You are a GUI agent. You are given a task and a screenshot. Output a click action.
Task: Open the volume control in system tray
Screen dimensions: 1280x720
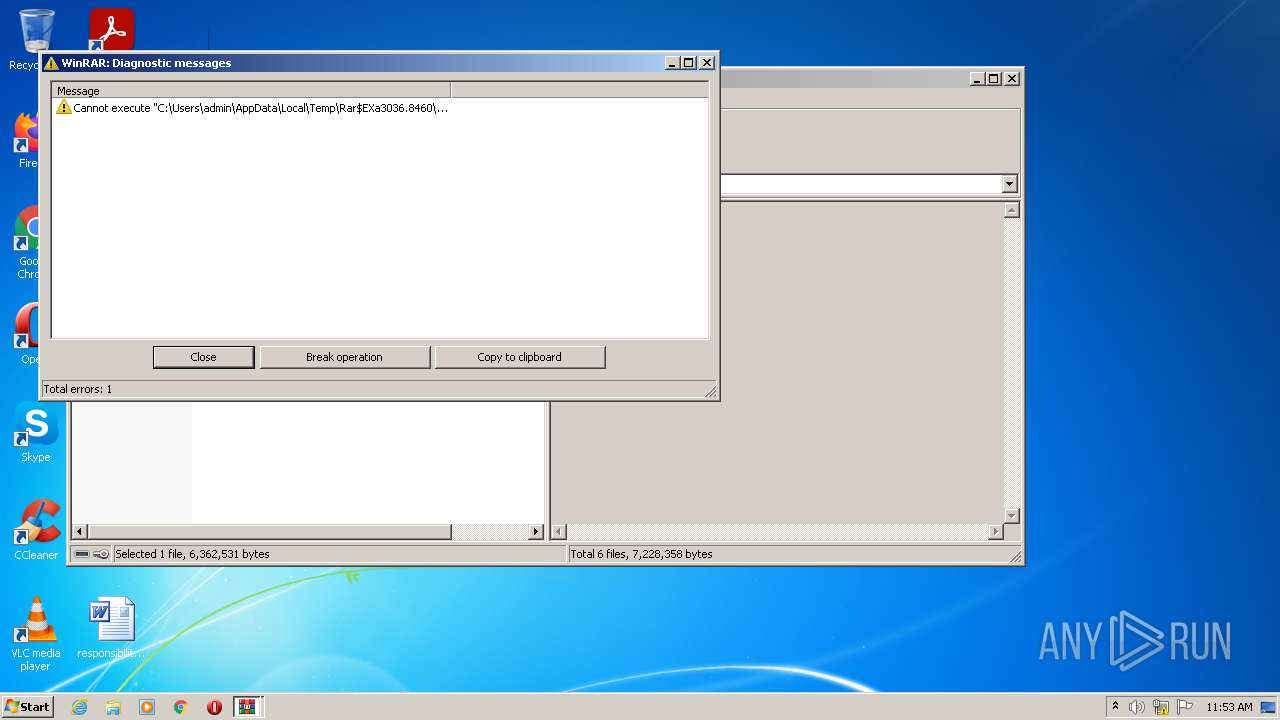click(1137, 707)
